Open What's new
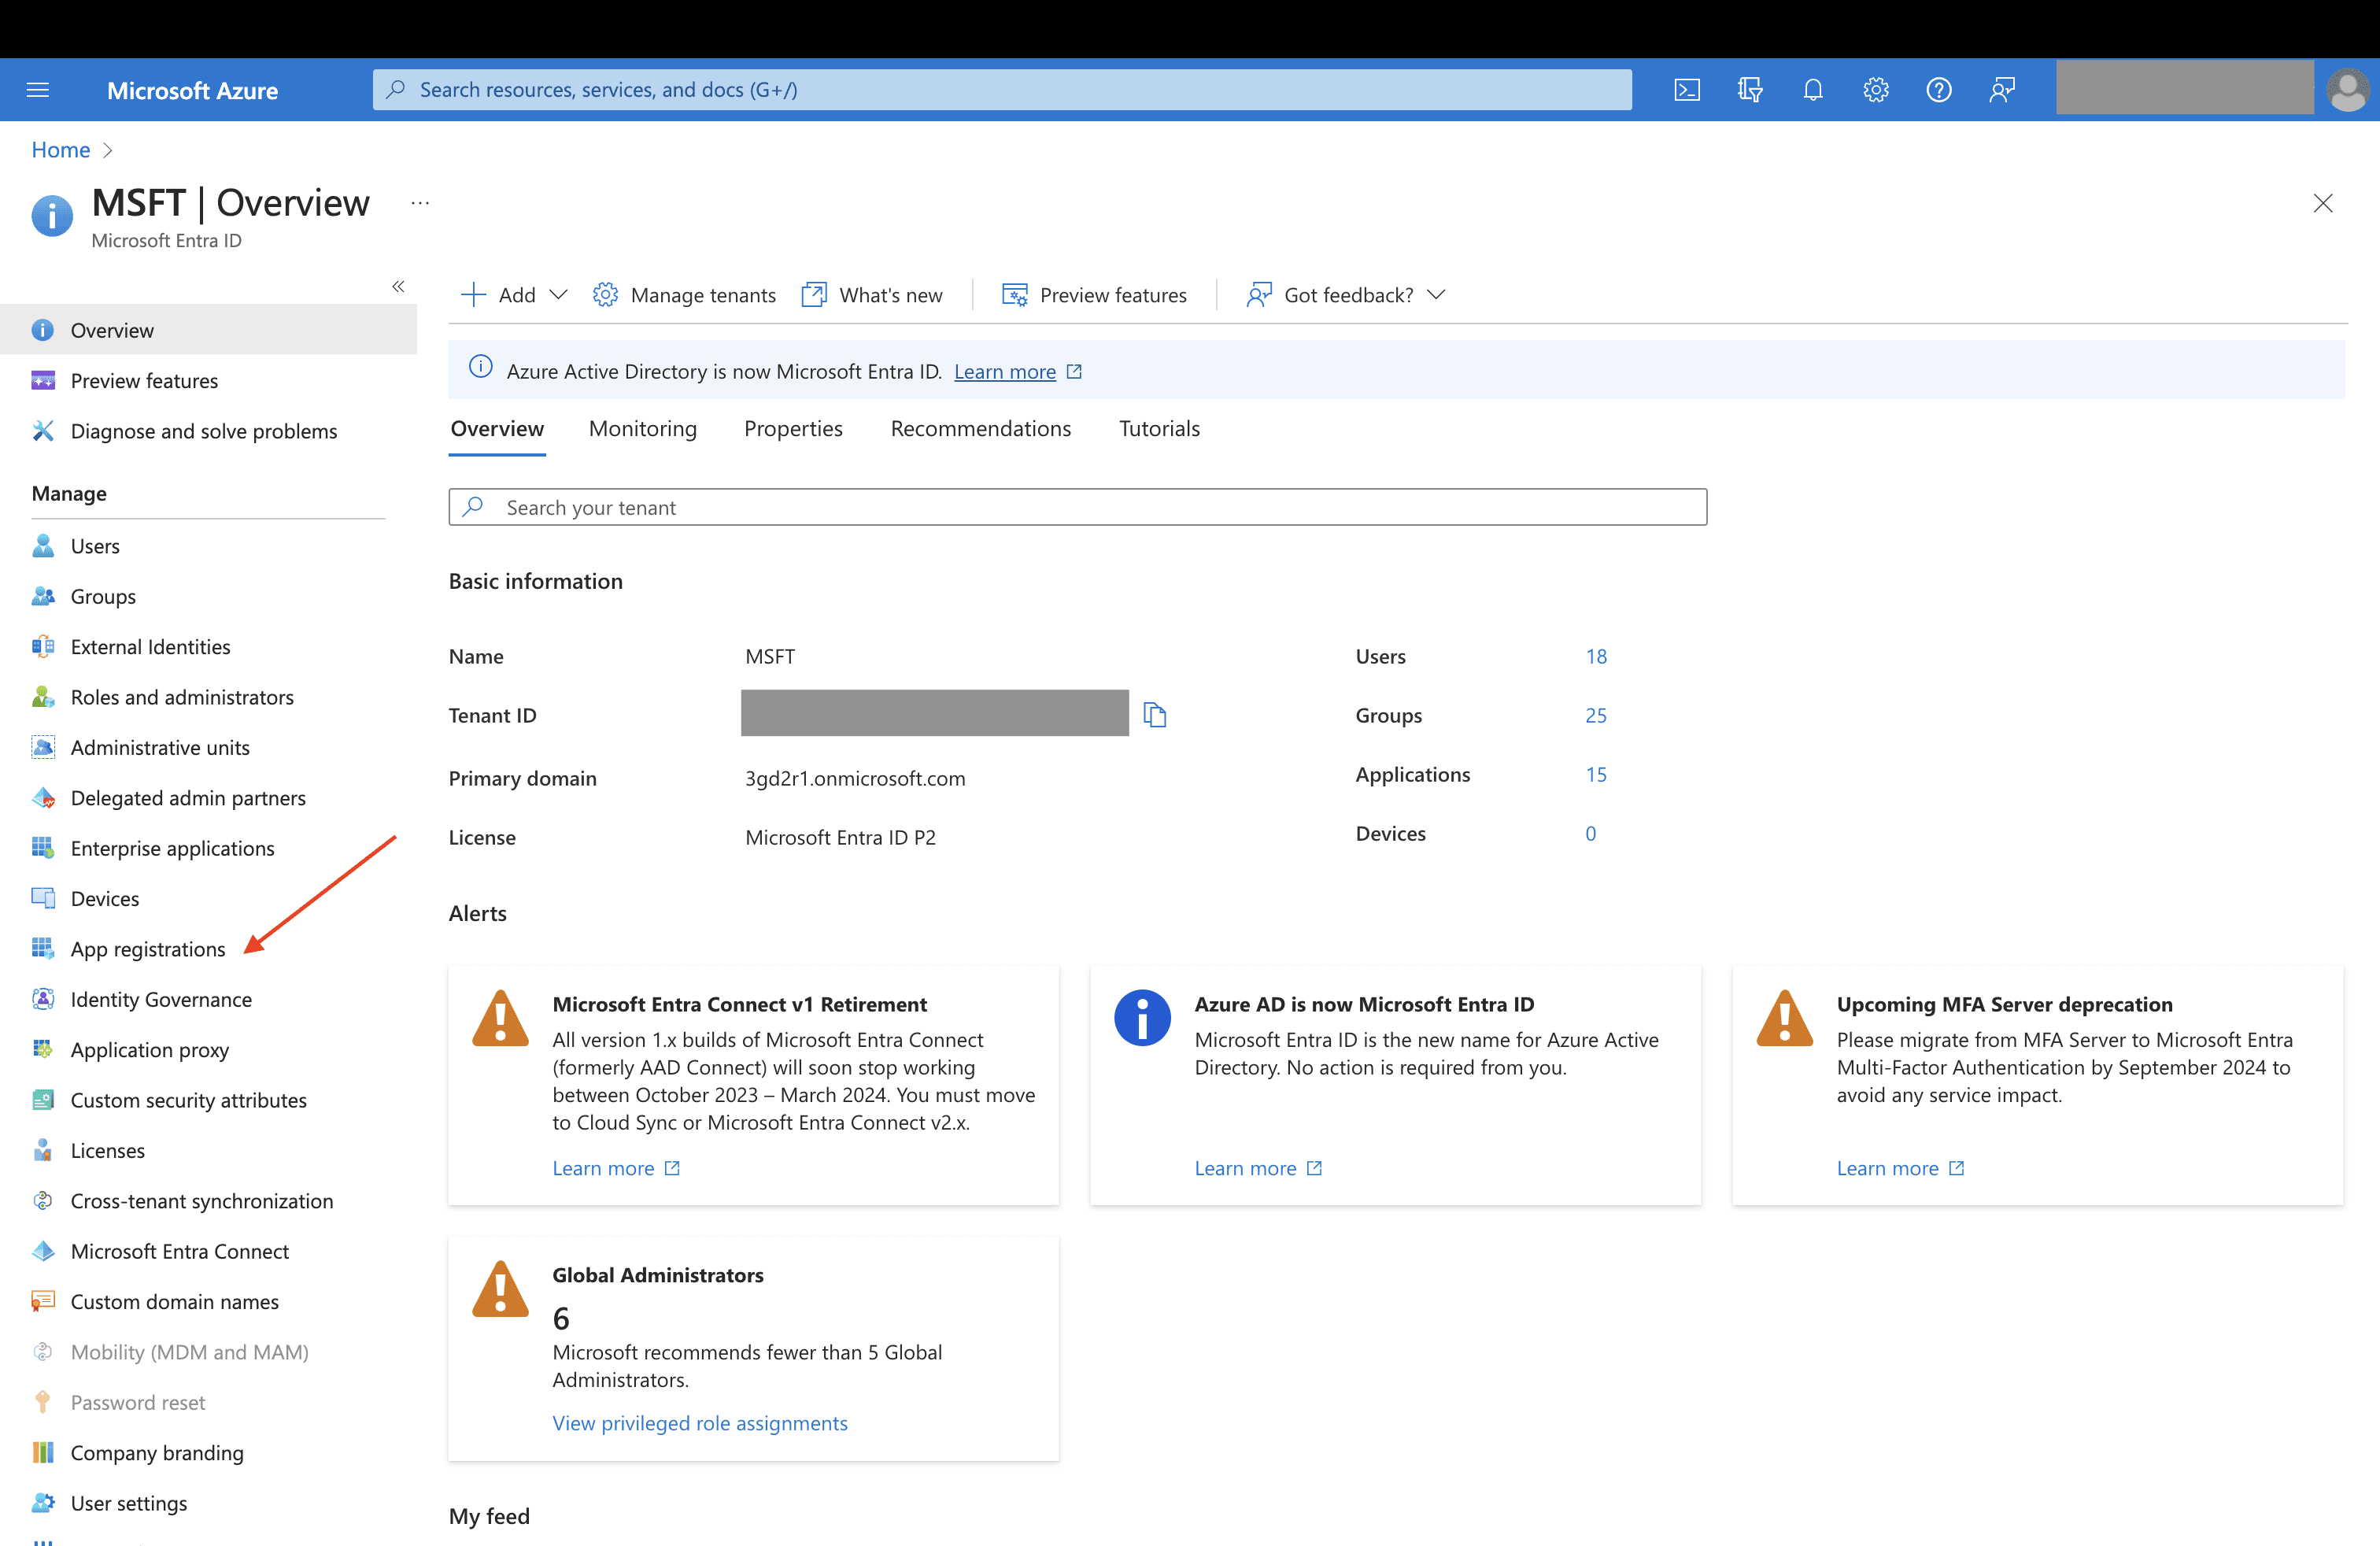 pos(872,295)
